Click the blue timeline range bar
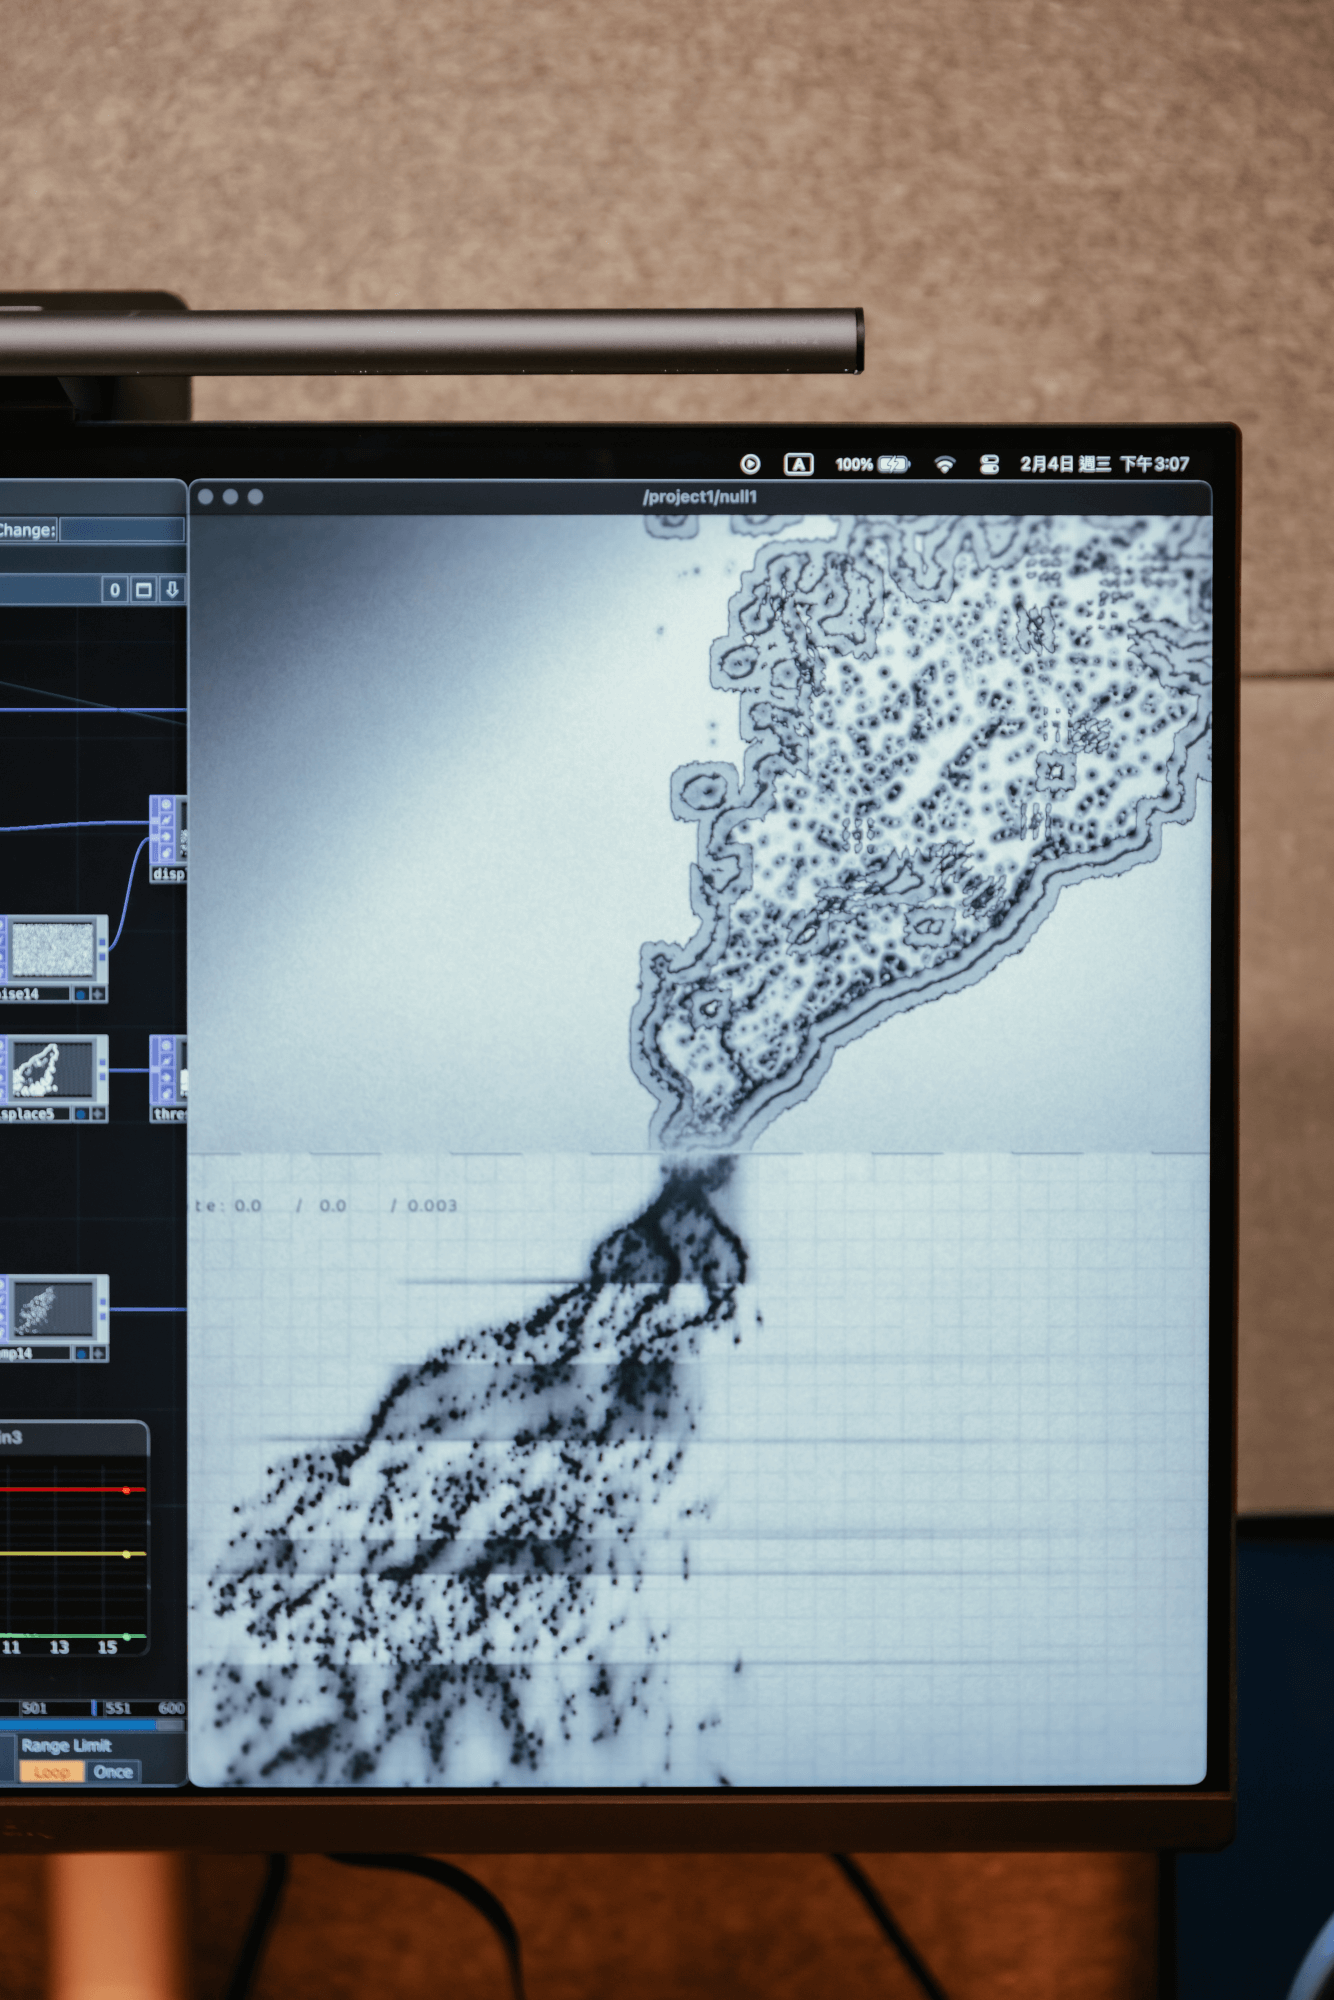Screen dimensions: 1334x2000 pyautogui.click(x=80, y=1725)
